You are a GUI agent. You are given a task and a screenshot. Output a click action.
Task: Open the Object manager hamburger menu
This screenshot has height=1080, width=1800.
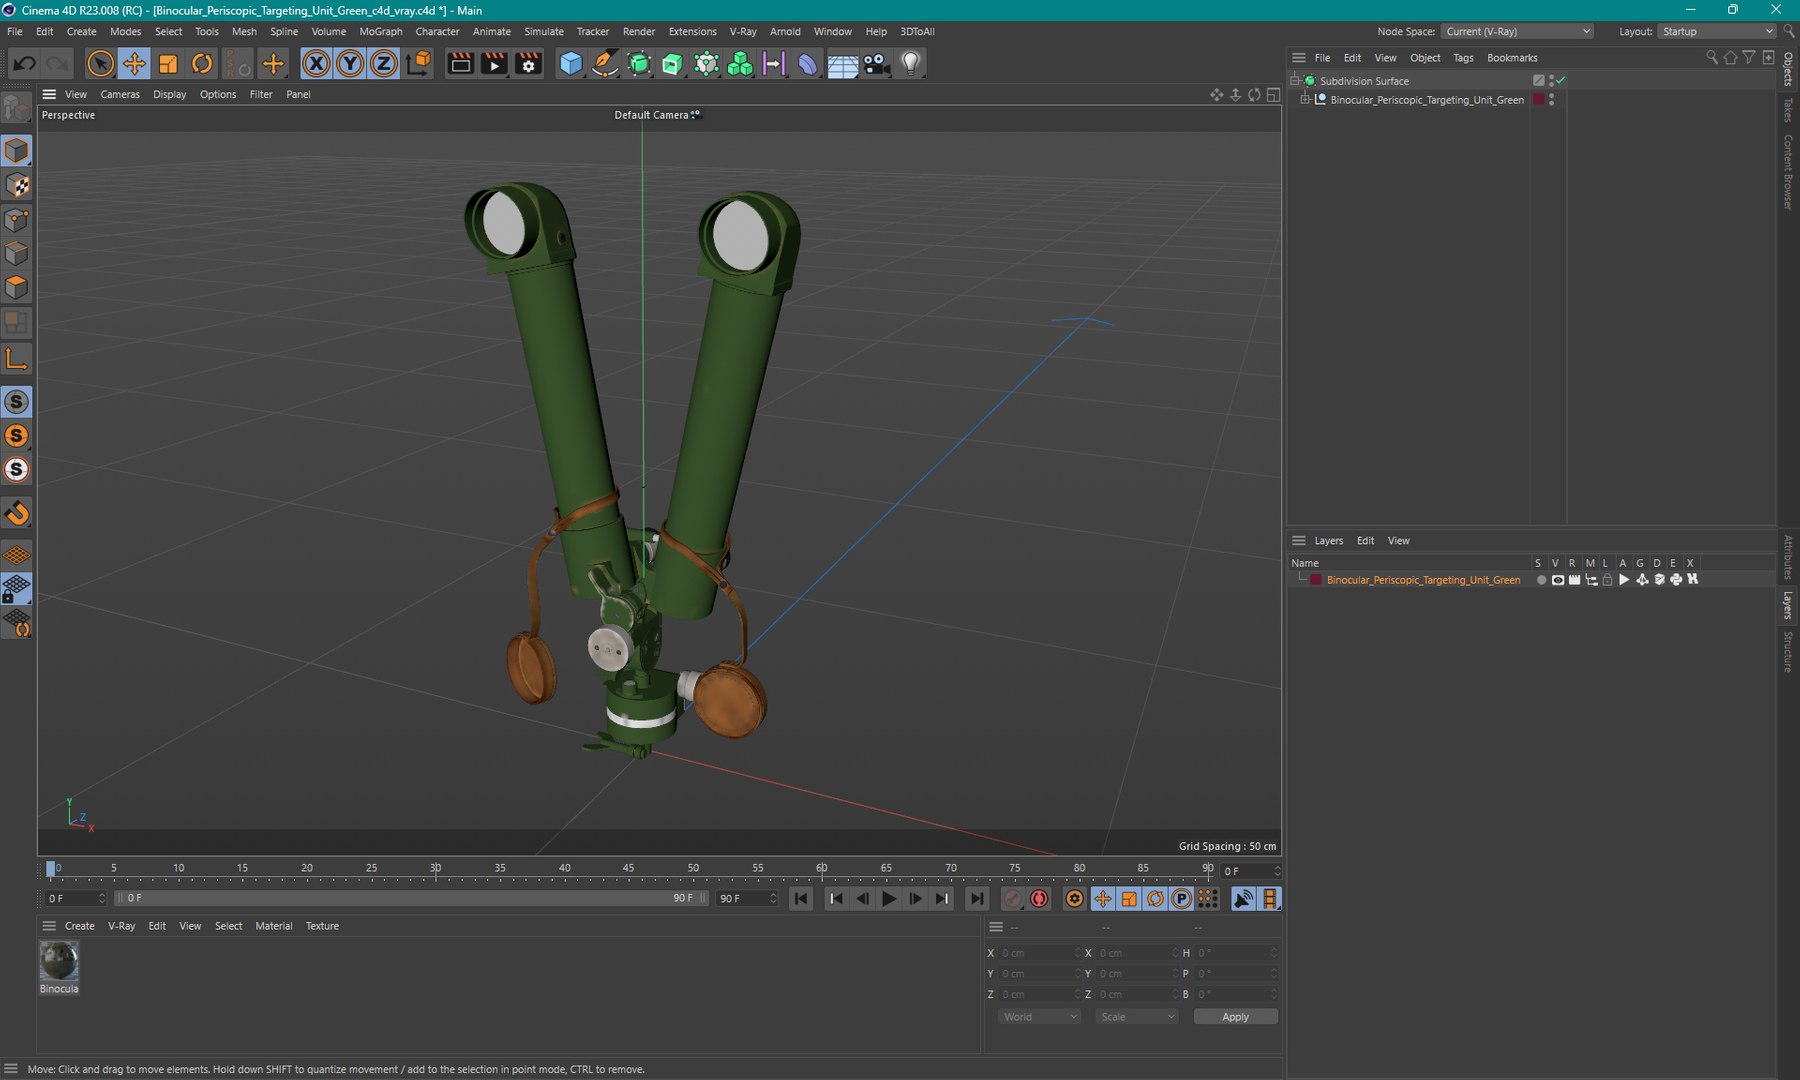pyautogui.click(x=1299, y=58)
